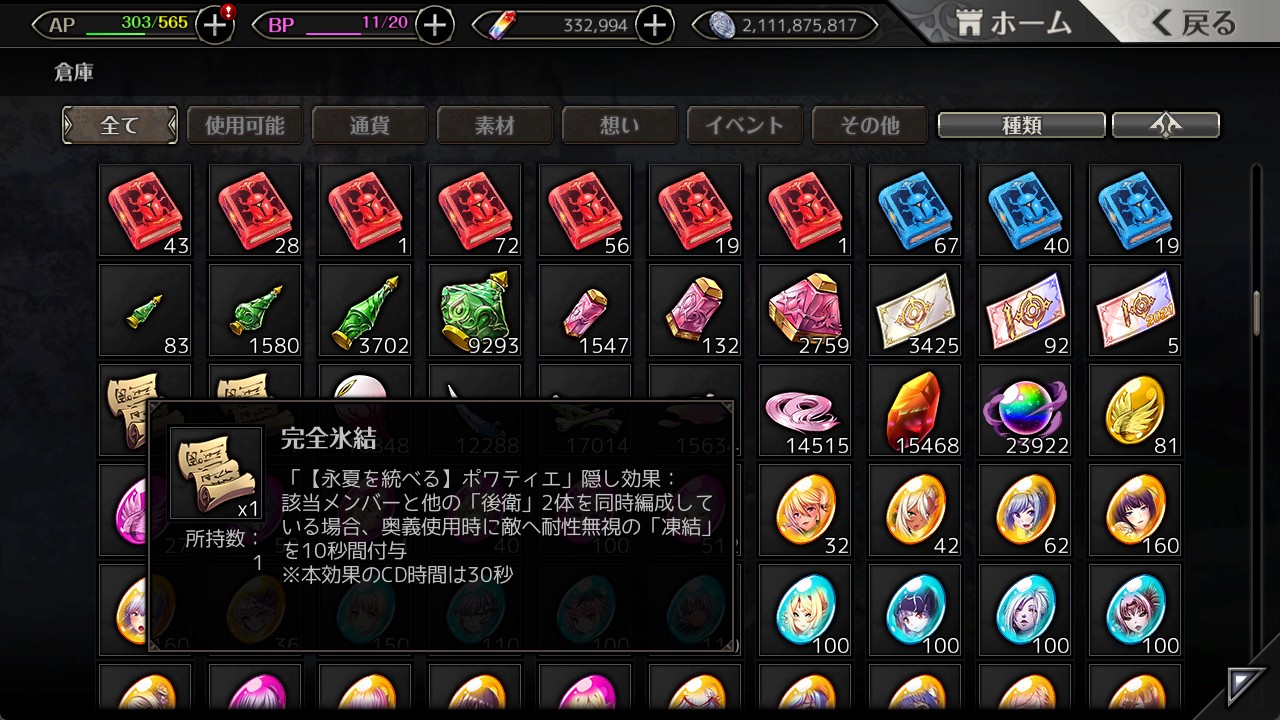1280x720 pixels.
Task: Tap the plus button next to AP
Action: [215, 25]
